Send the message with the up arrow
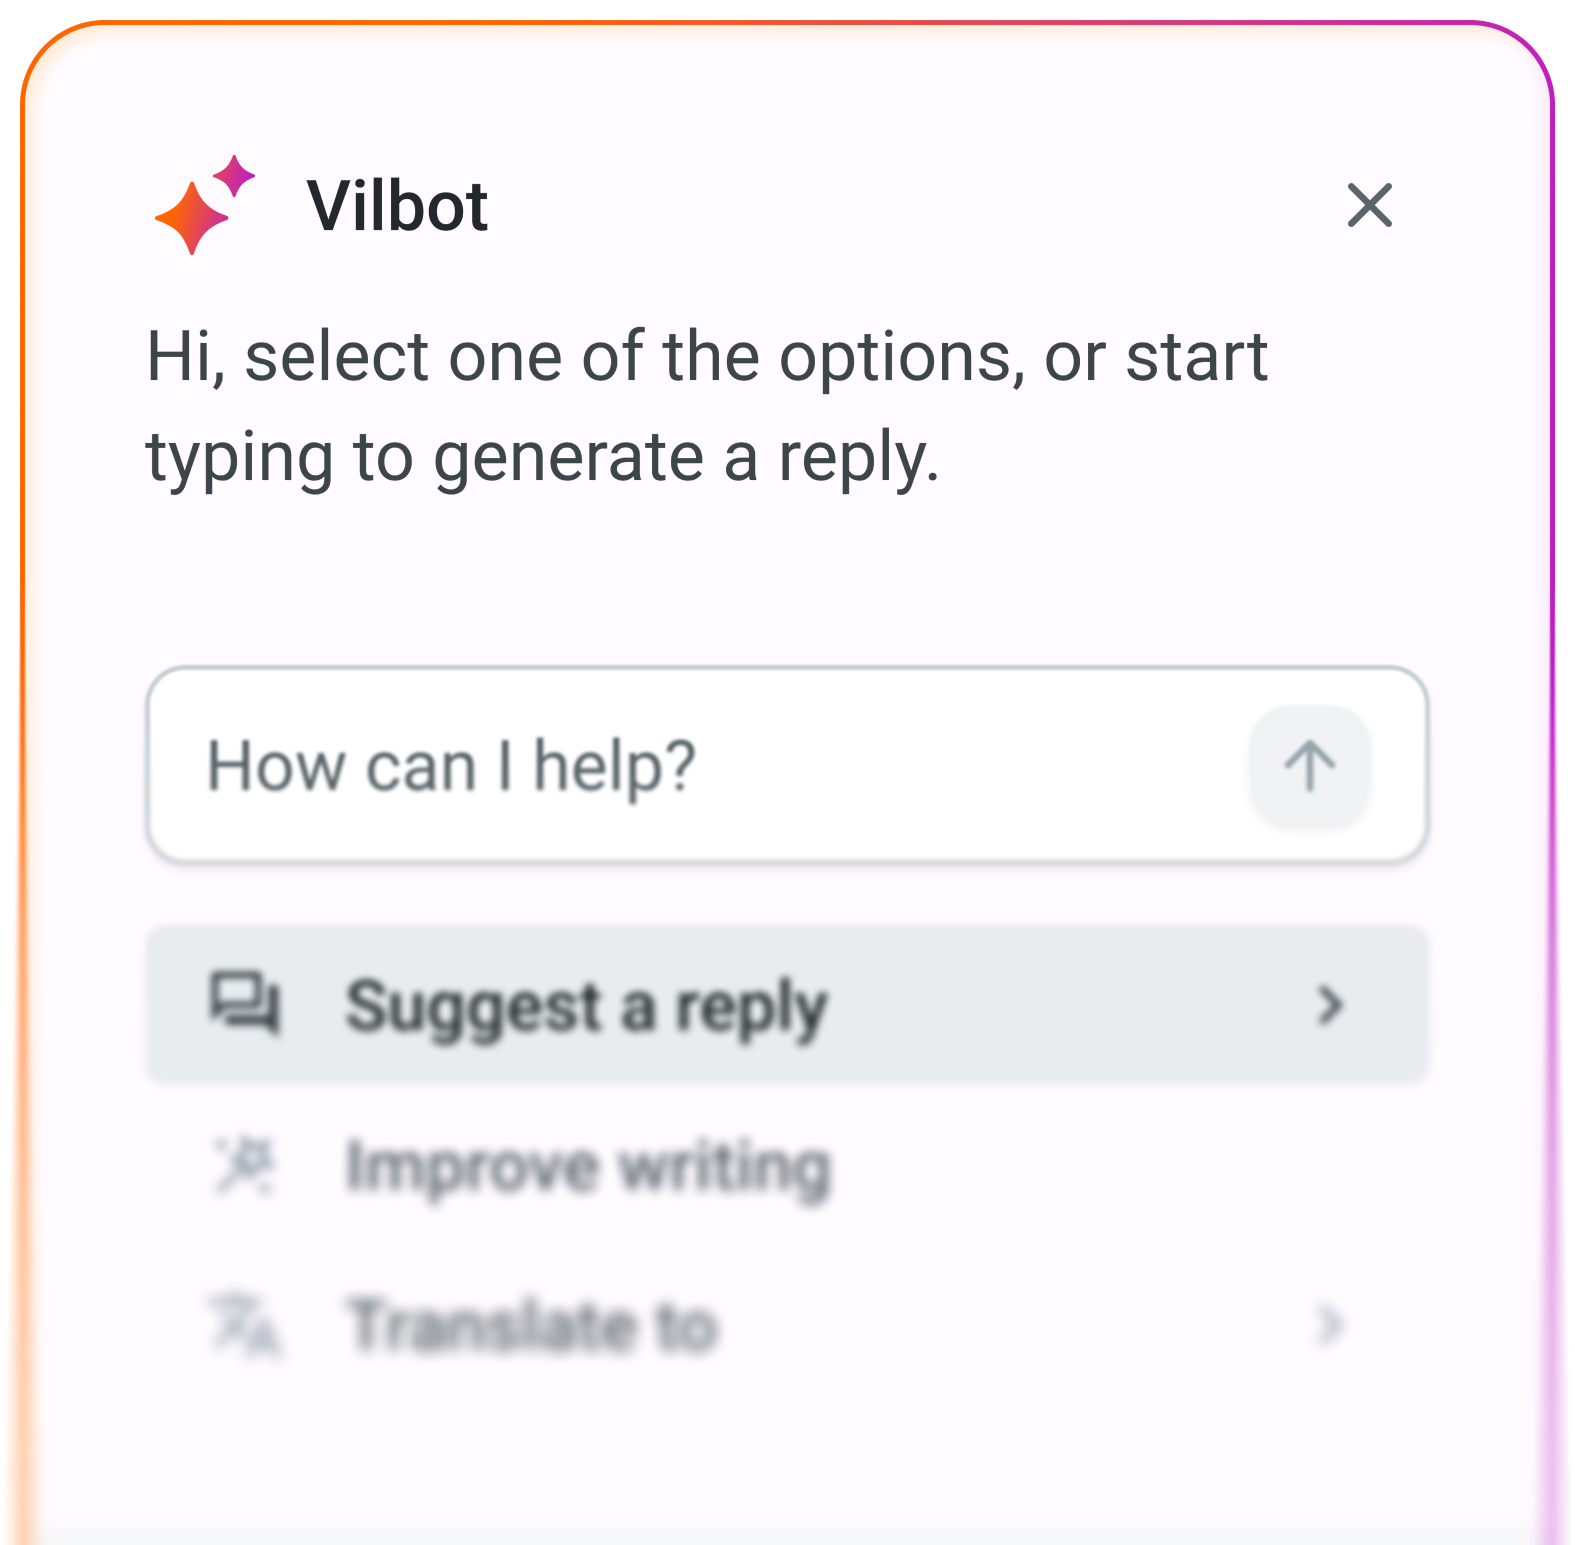This screenshot has height=1545, width=1575. [x=1309, y=766]
